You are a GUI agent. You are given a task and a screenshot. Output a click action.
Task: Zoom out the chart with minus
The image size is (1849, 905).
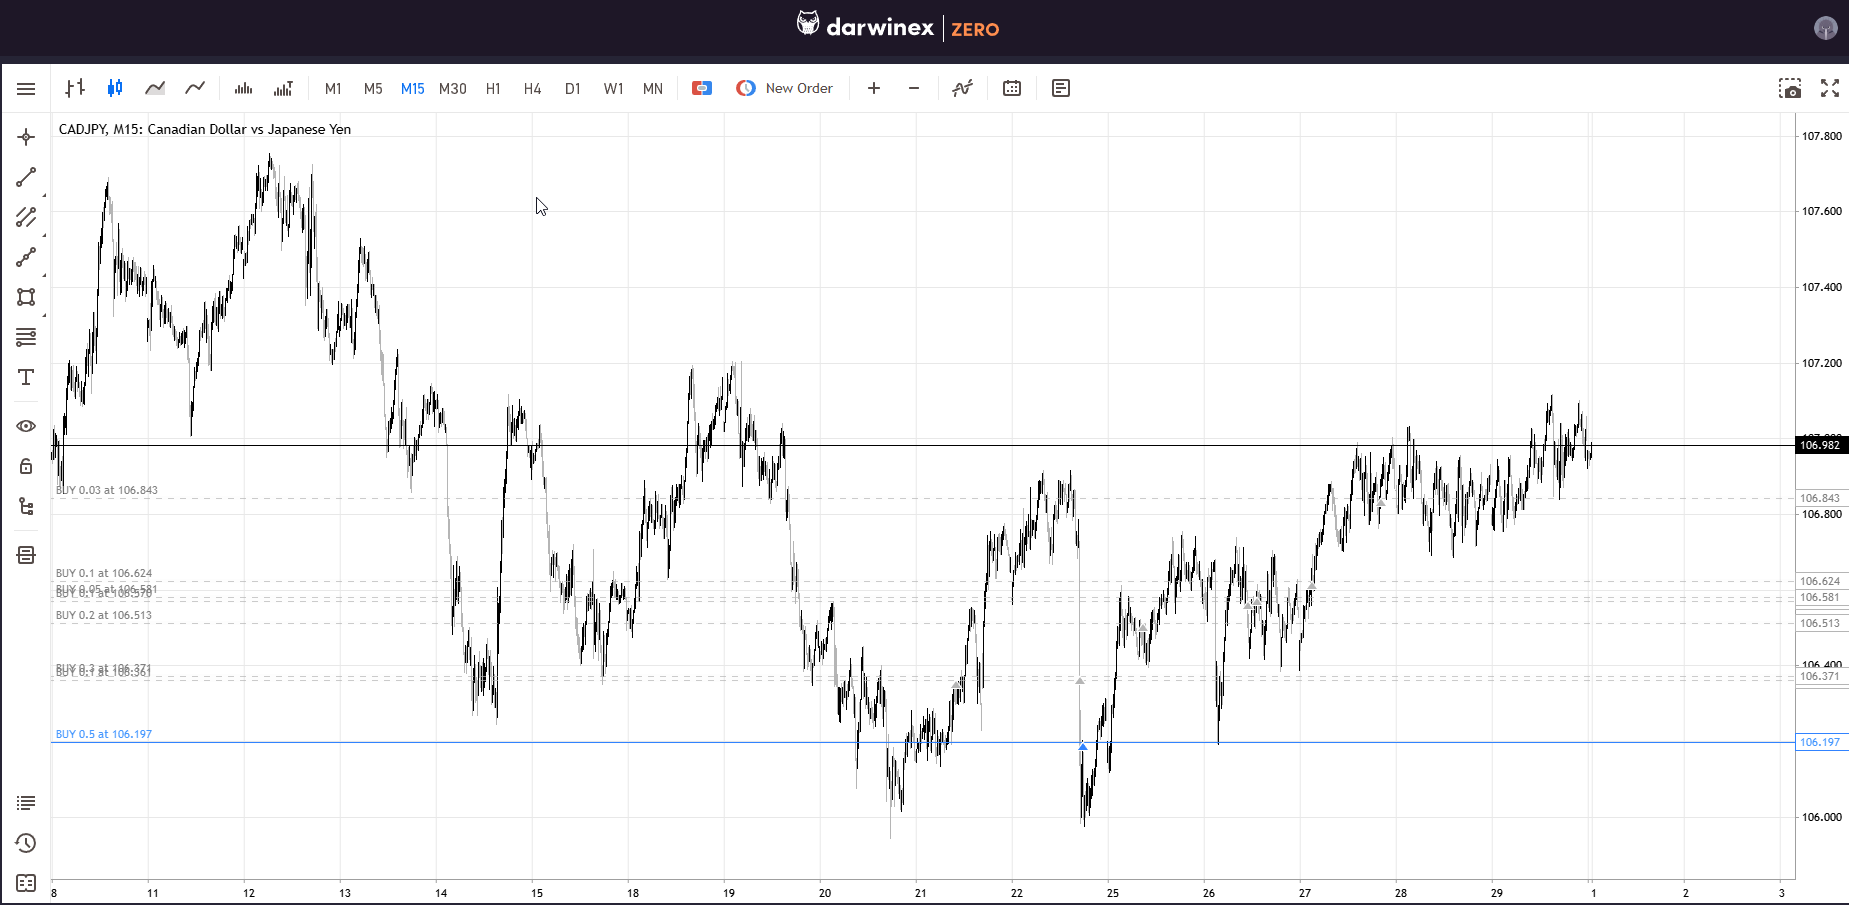[x=914, y=88]
